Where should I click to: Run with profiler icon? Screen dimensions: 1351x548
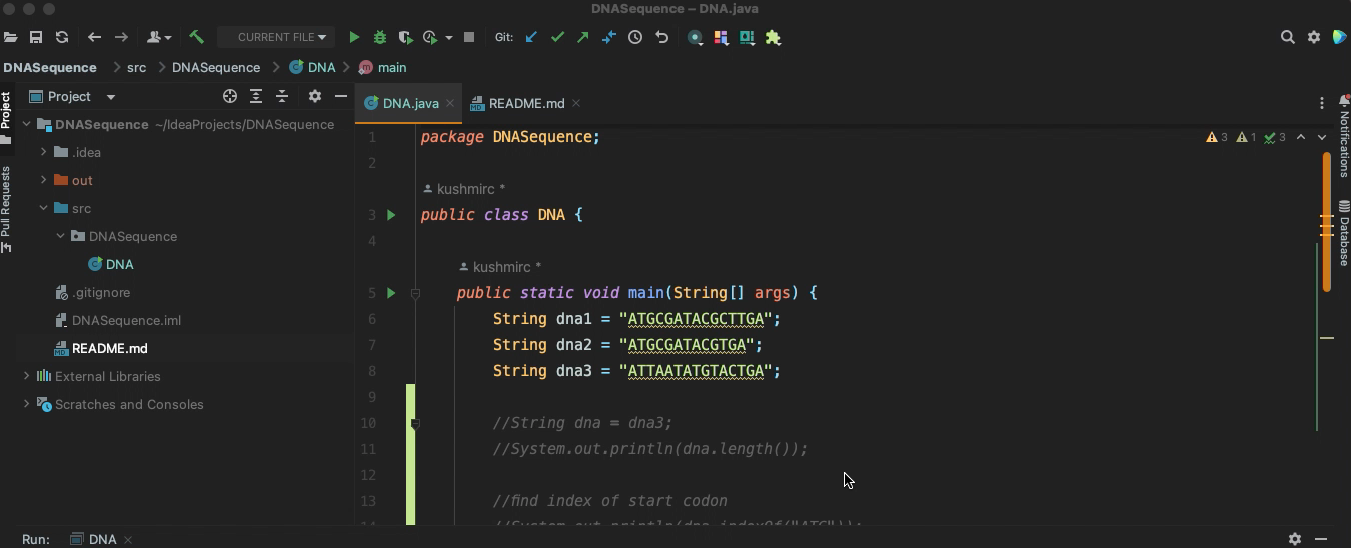(430, 37)
